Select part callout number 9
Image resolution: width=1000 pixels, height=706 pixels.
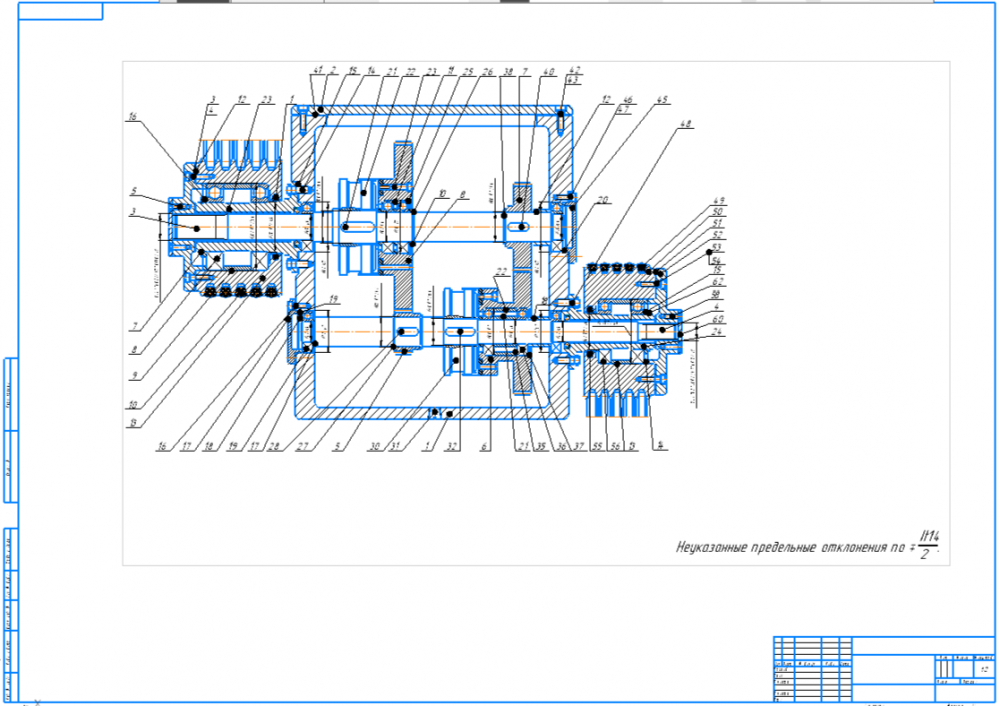(x=133, y=377)
